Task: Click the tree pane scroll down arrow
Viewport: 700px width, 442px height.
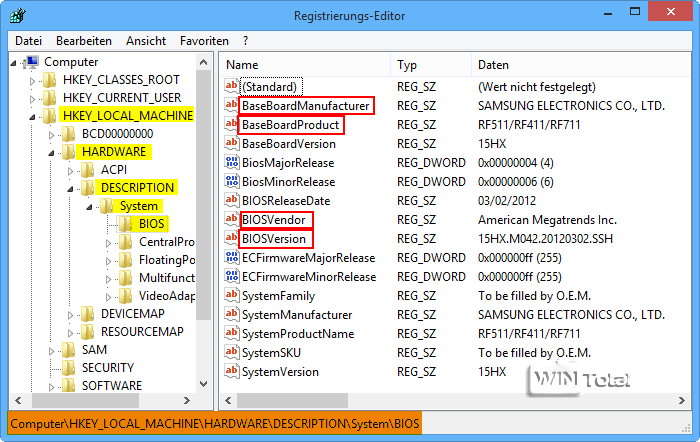Action: click(x=204, y=384)
